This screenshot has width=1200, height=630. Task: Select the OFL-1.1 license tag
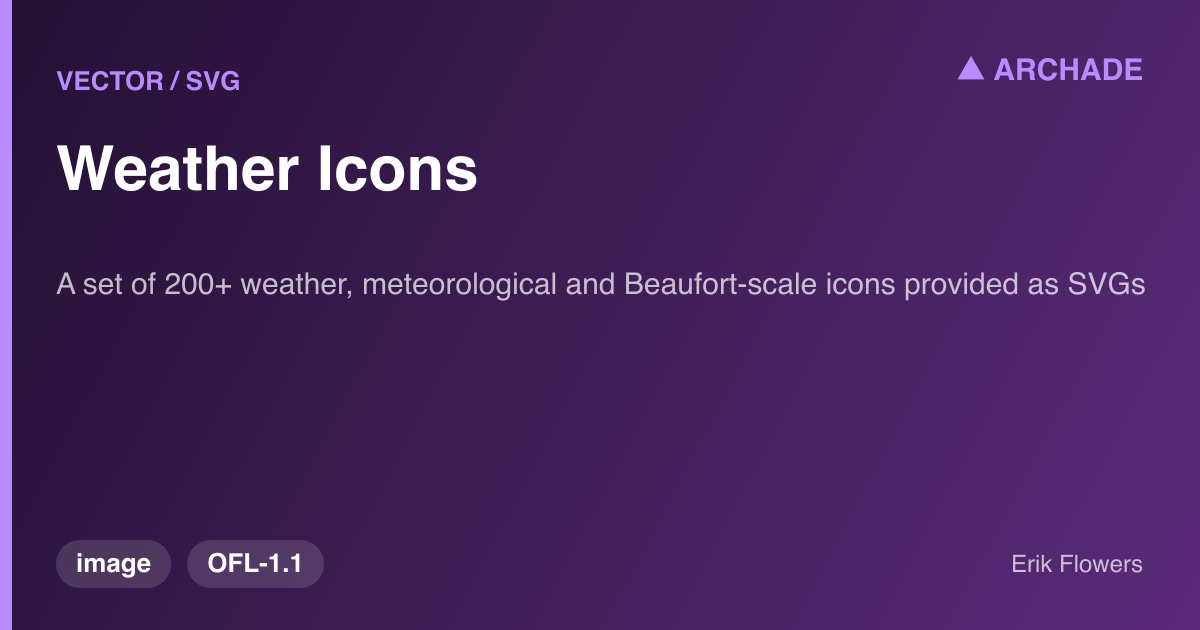255,564
